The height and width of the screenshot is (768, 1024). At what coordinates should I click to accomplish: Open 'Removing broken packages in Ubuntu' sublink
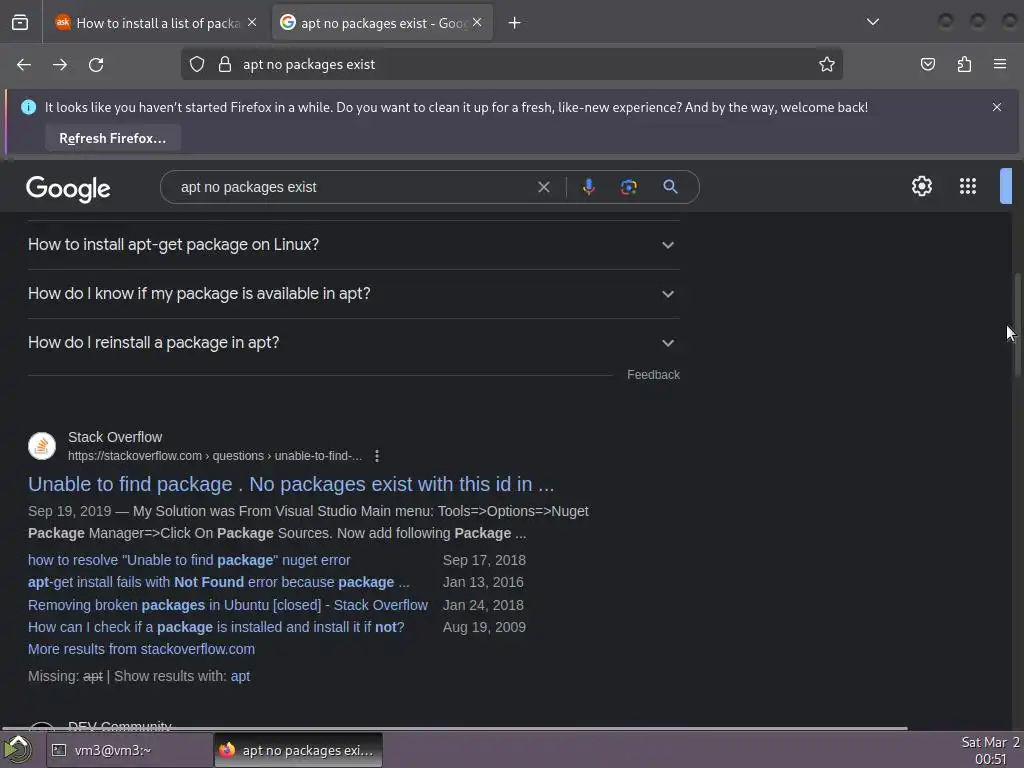click(x=228, y=605)
